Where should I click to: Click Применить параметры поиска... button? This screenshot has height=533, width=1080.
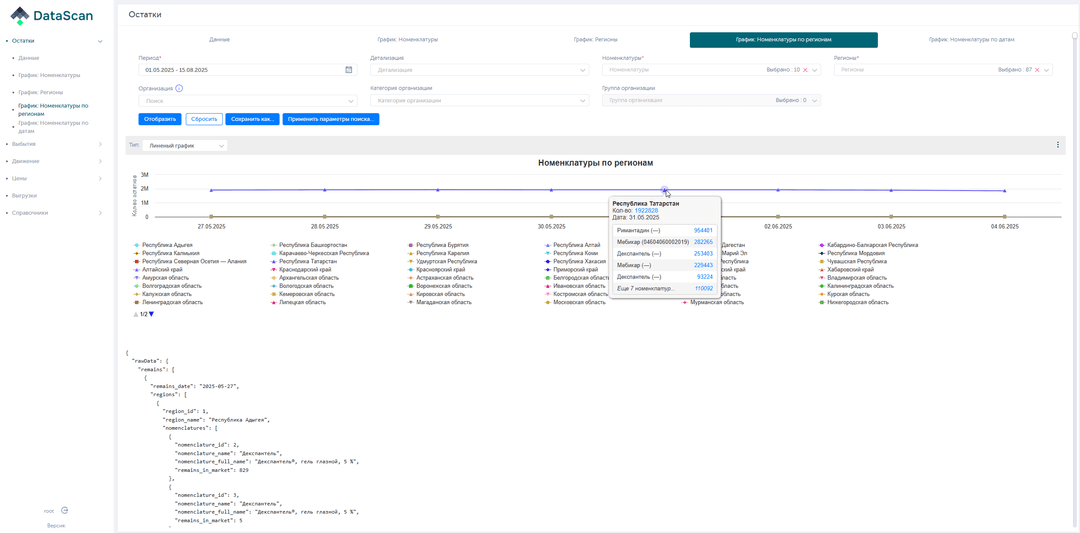331,119
